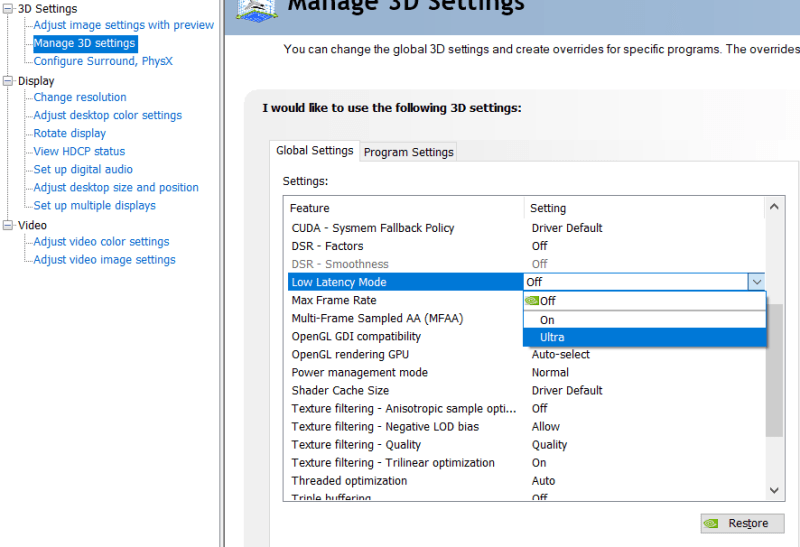Select Multi-Frame Sampled AA (MFAA) row
The image size is (800, 547).
coord(406,318)
